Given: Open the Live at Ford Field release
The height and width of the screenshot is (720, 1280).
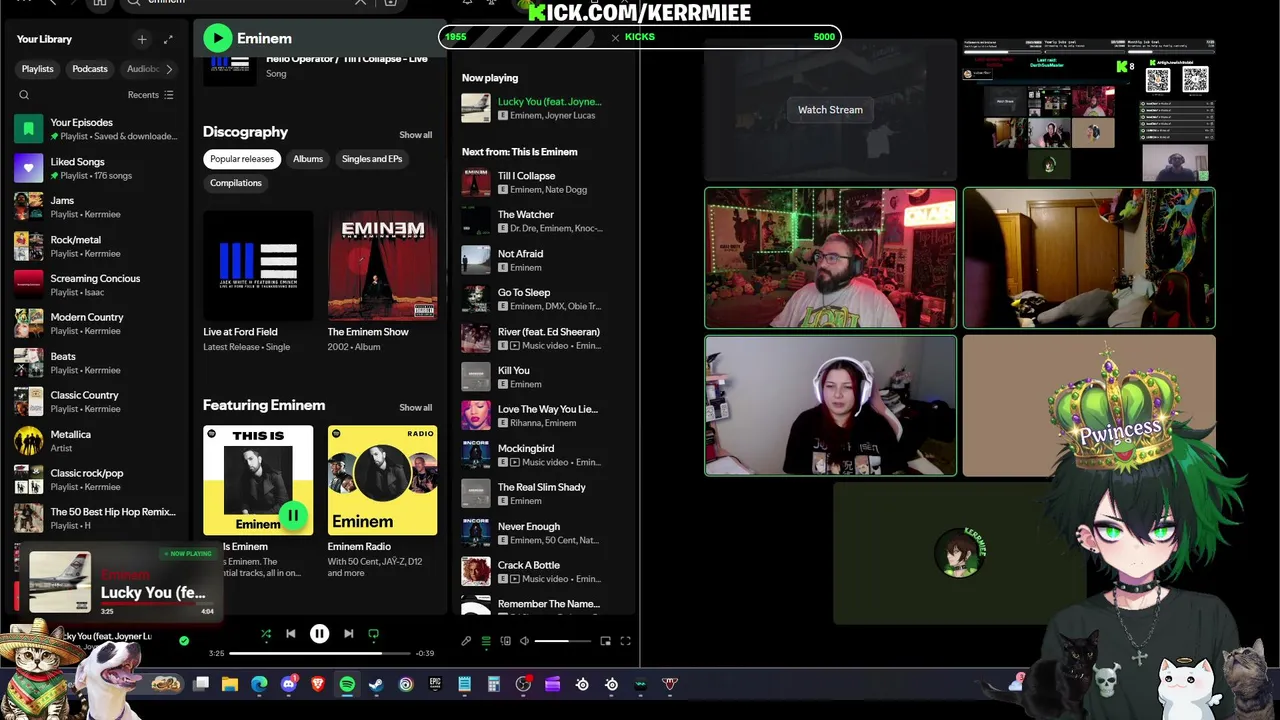Looking at the screenshot, I should pyautogui.click(x=258, y=281).
